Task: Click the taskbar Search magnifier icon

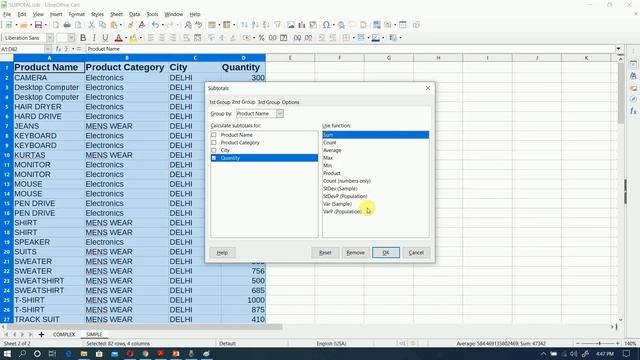Action: click(x=22, y=353)
